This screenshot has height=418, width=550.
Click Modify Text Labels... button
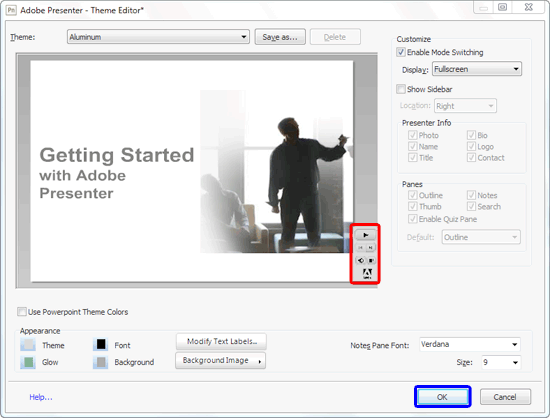221,342
